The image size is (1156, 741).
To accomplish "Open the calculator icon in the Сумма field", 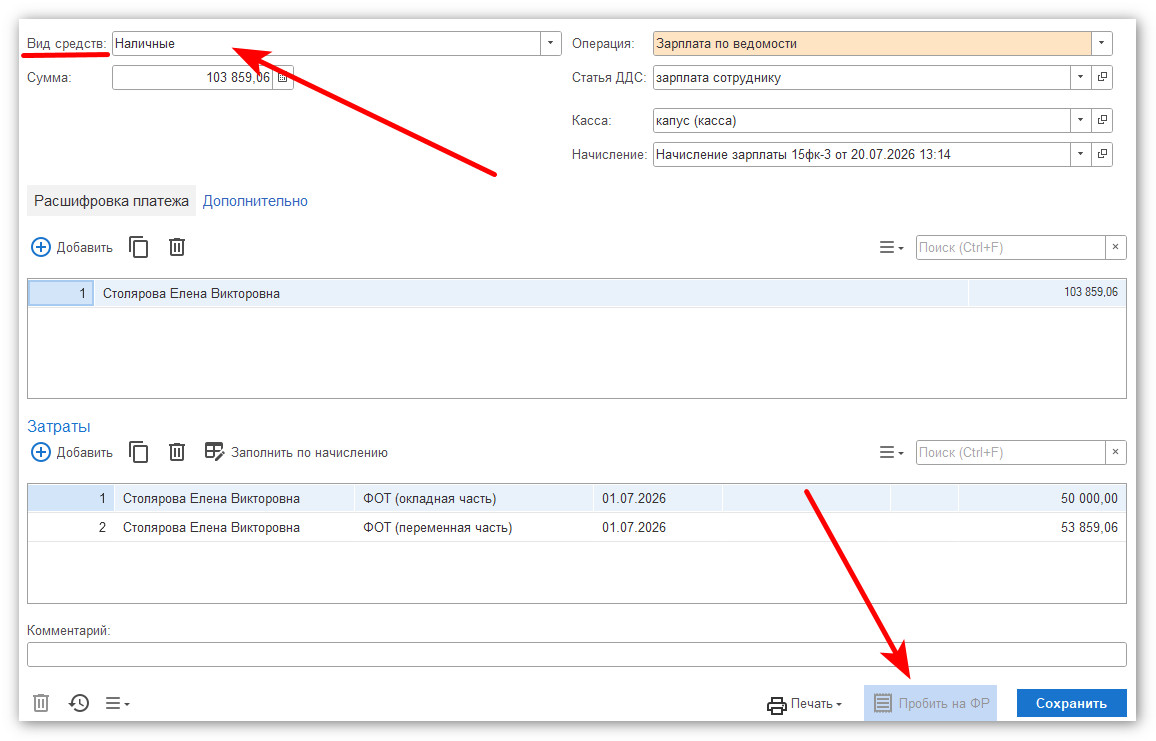I will coord(283,77).
